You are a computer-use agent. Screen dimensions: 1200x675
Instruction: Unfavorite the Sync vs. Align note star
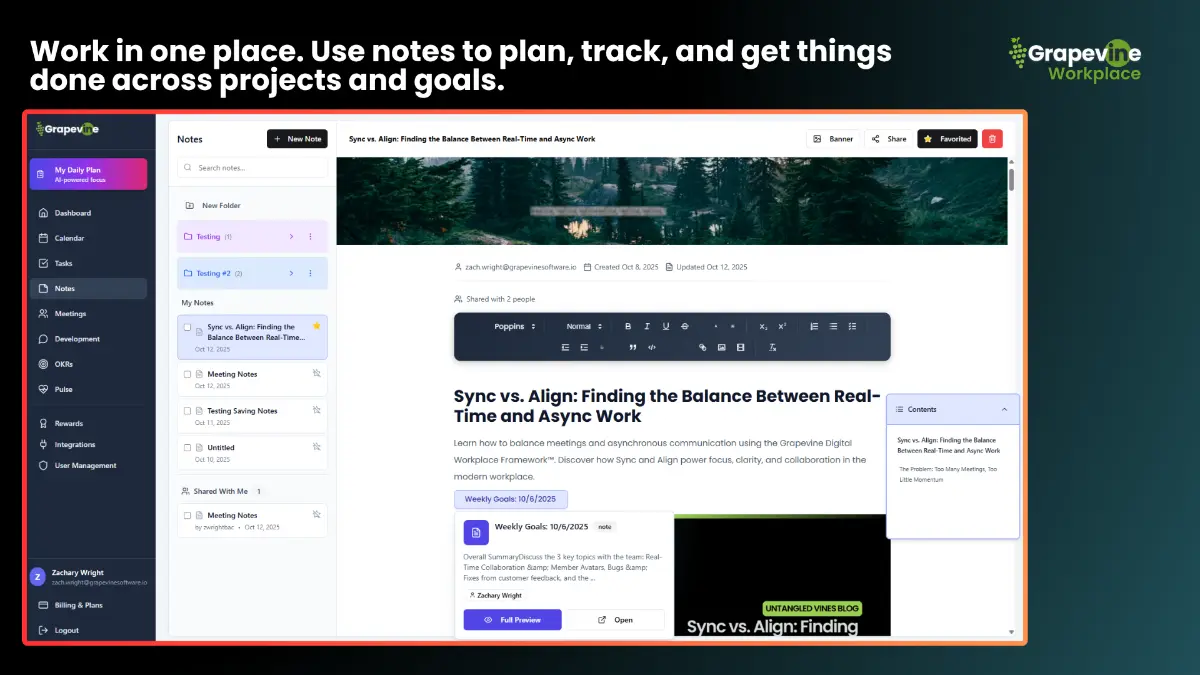(x=317, y=326)
